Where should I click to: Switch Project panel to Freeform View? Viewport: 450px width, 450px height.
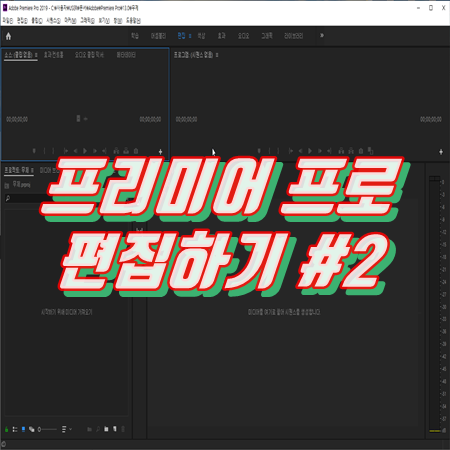(32, 429)
